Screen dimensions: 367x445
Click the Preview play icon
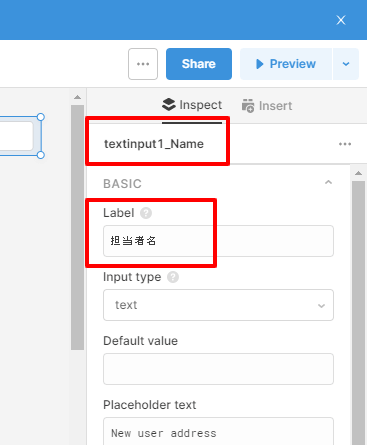(x=259, y=64)
